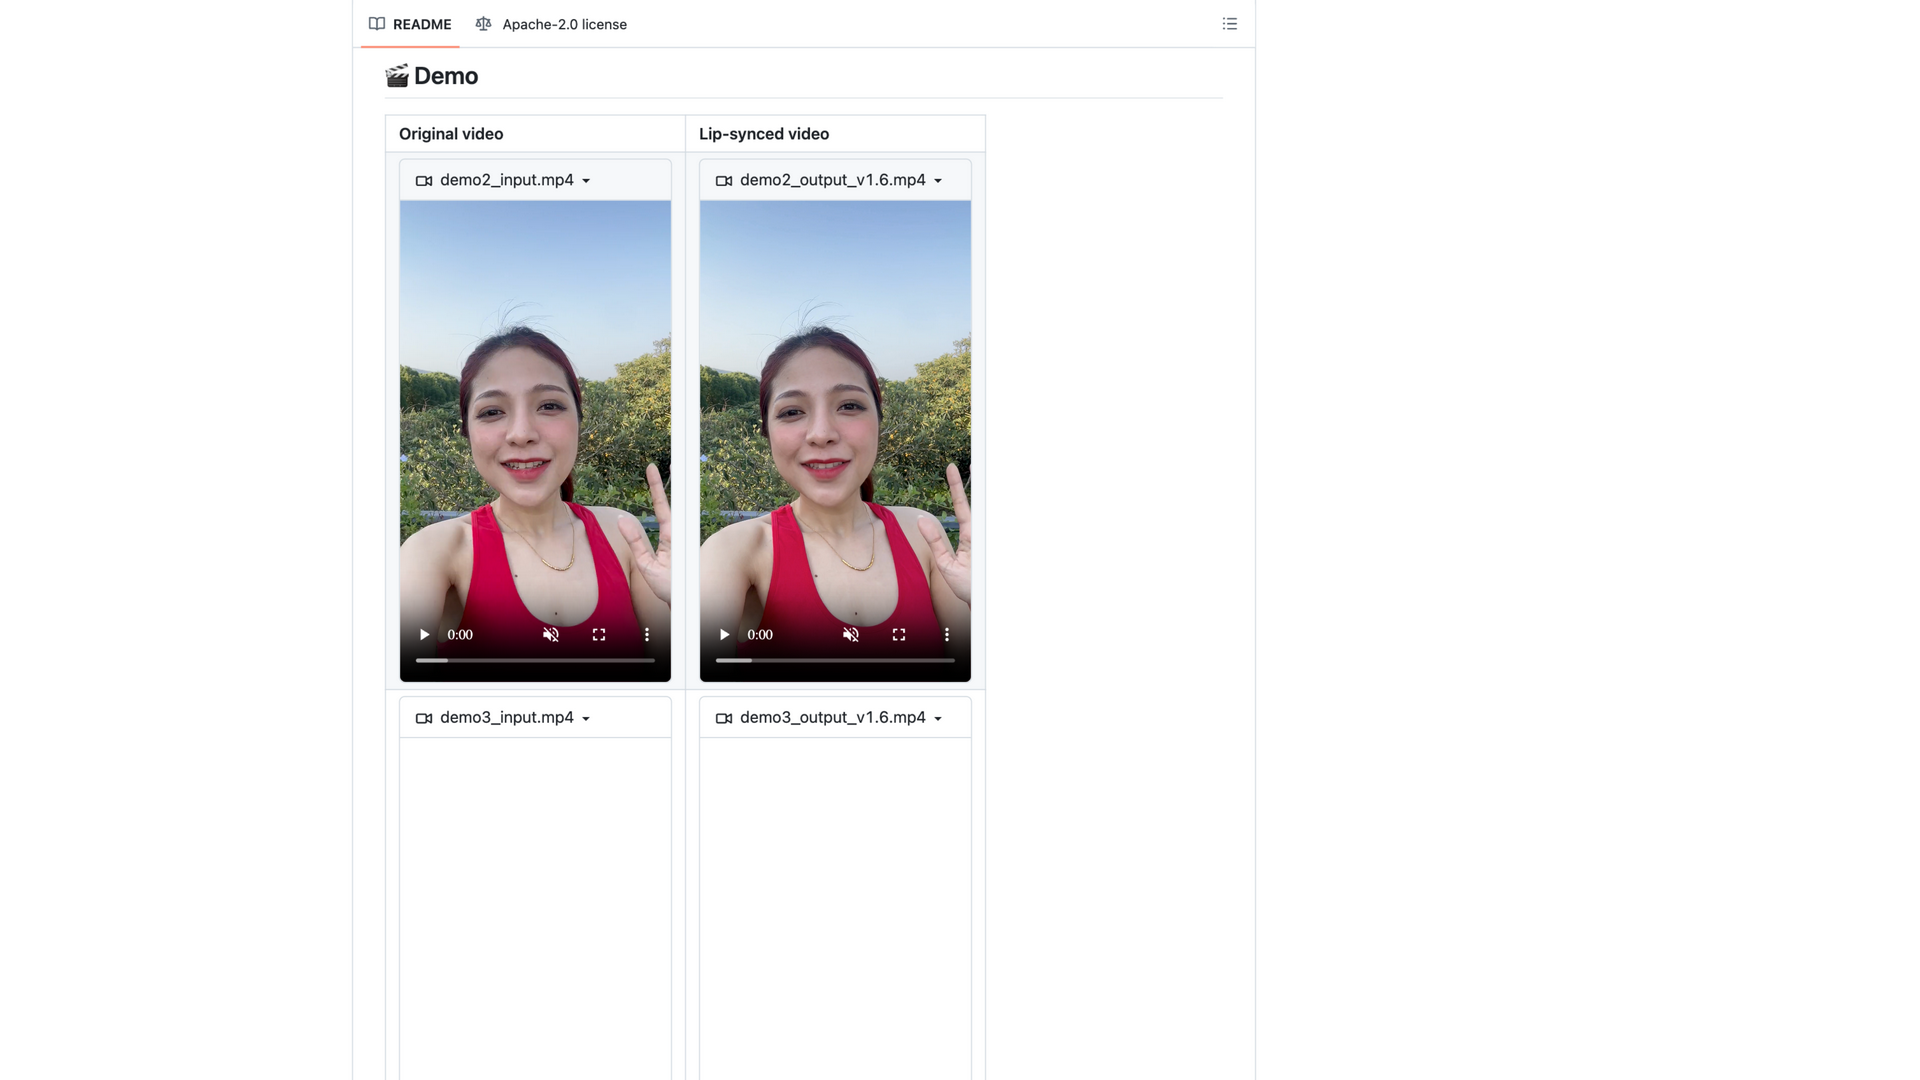Play the demo2_input.mp4 video

(424, 635)
